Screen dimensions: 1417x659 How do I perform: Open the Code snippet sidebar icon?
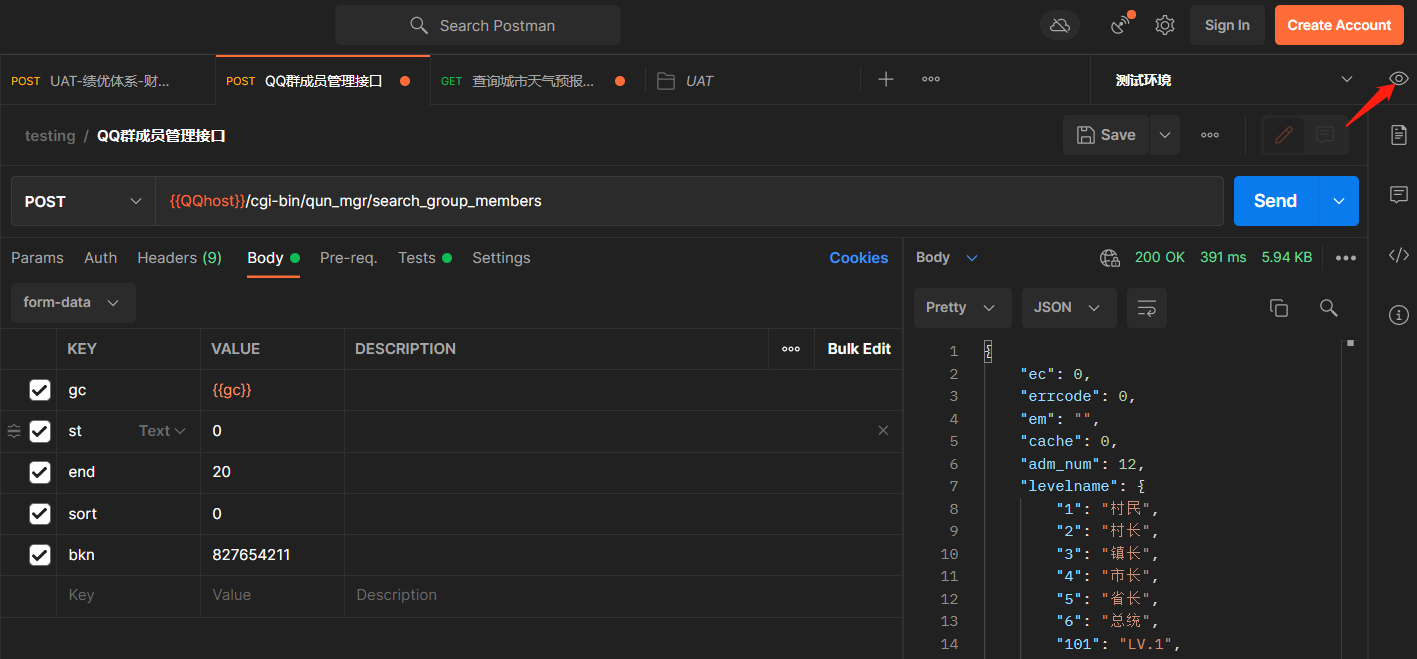(1399, 255)
